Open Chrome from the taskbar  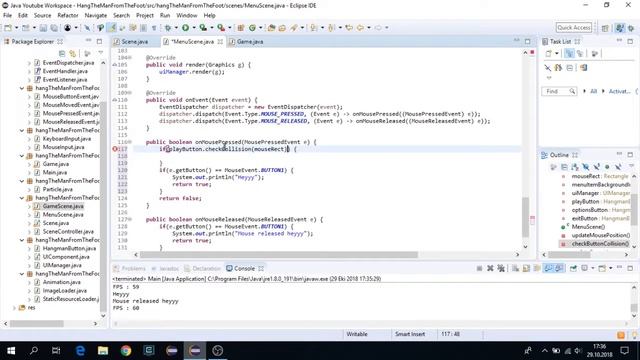click(126, 351)
